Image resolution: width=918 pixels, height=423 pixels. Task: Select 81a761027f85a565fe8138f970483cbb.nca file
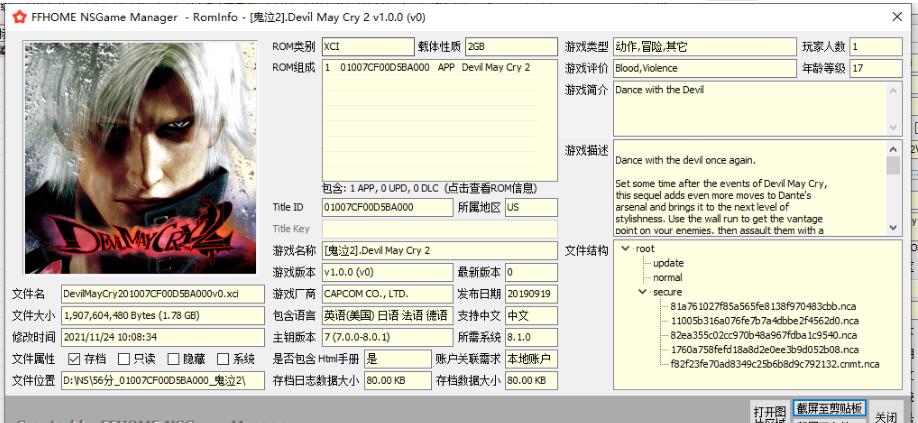coord(765,306)
